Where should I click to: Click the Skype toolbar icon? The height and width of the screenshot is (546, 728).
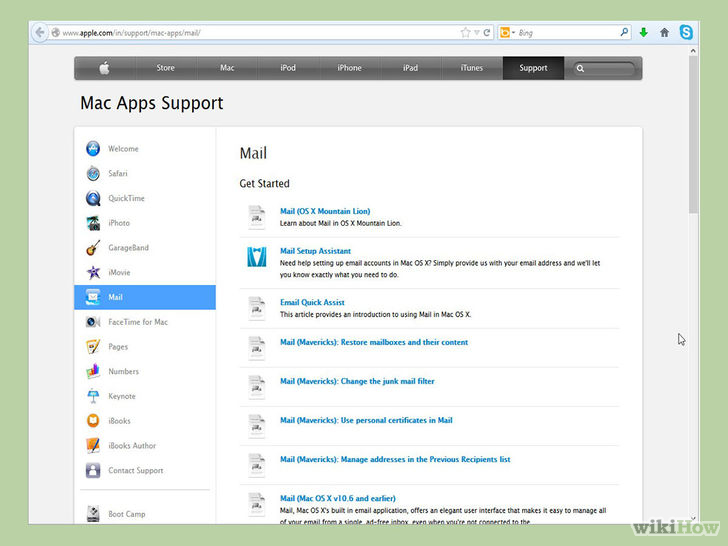pyautogui.click(x=686, y=32)
